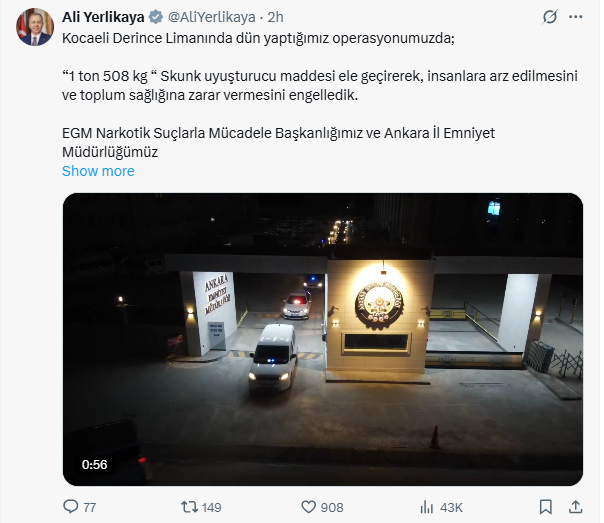View post analytics via bar chart icon

(x=427, y=507)
